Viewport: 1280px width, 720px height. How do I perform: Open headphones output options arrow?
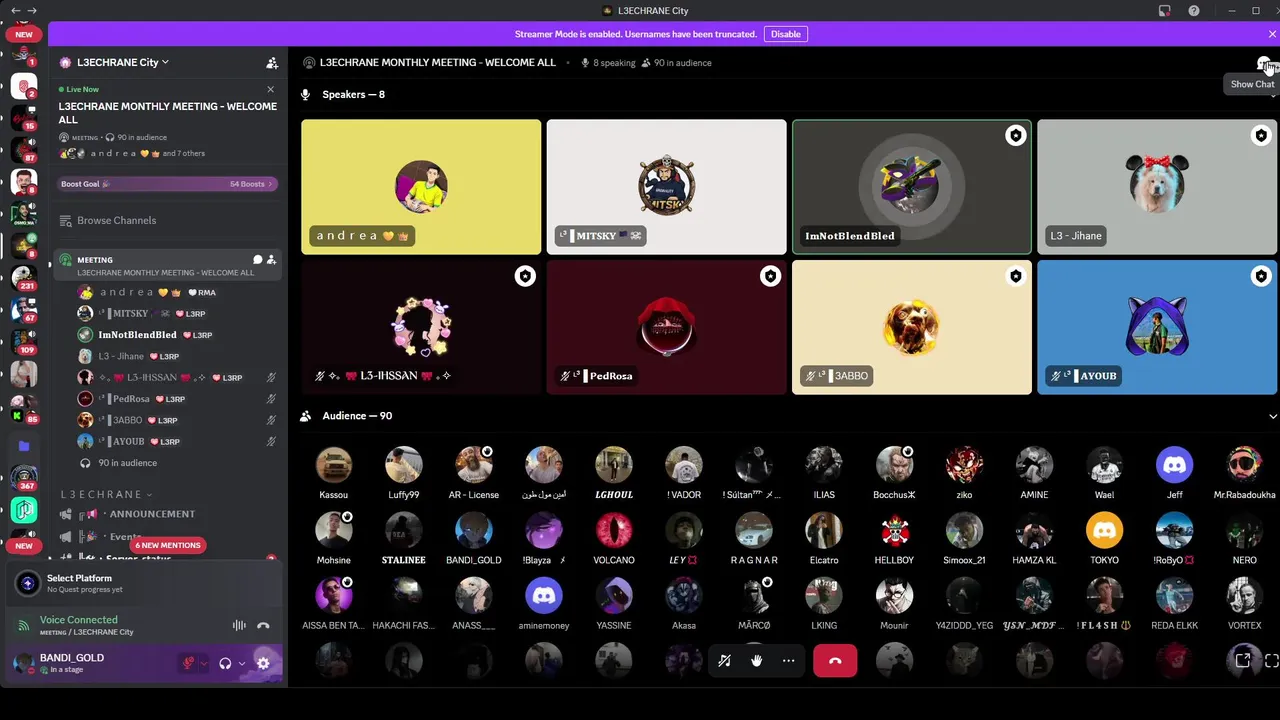click(242, 663)
